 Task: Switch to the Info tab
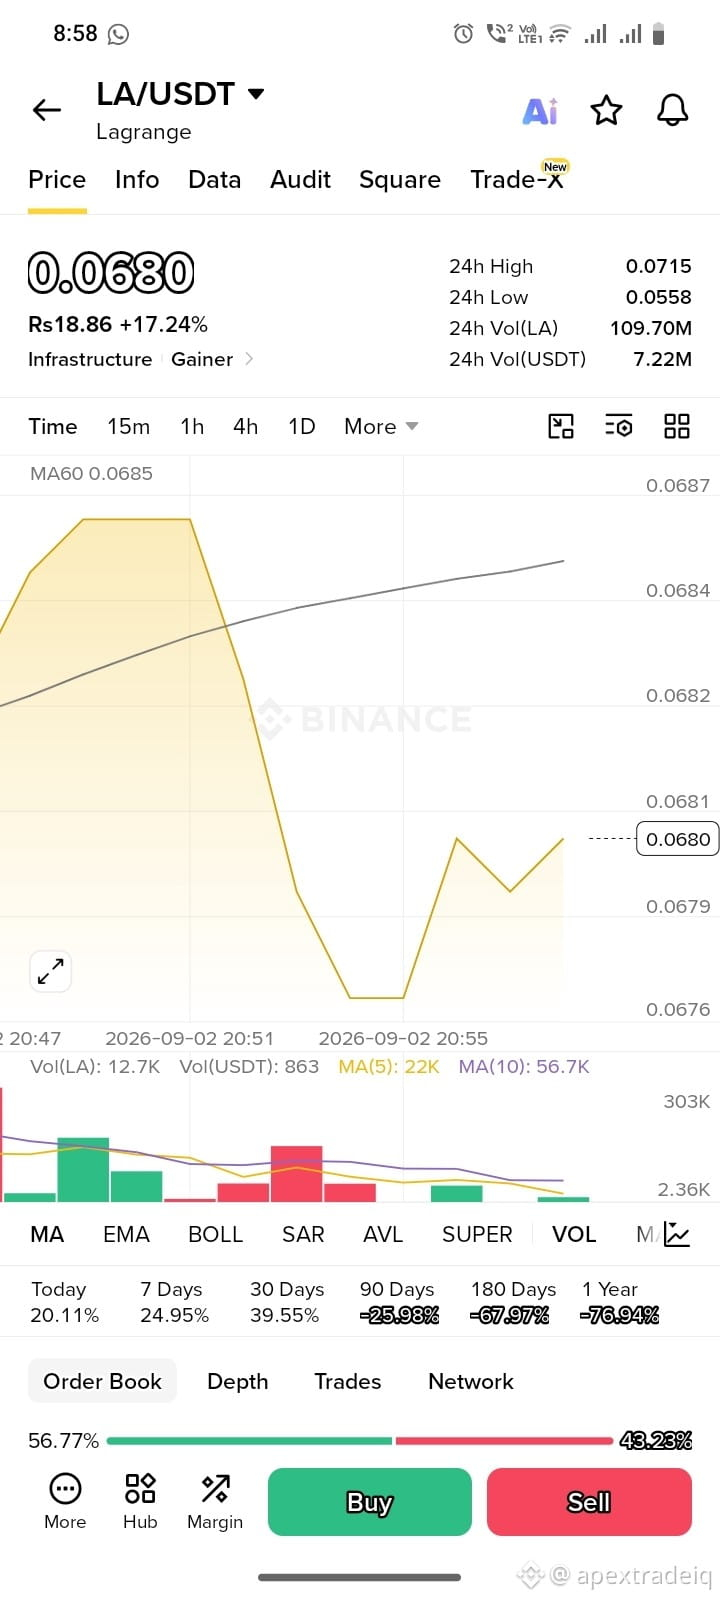[x=137, y=180]
